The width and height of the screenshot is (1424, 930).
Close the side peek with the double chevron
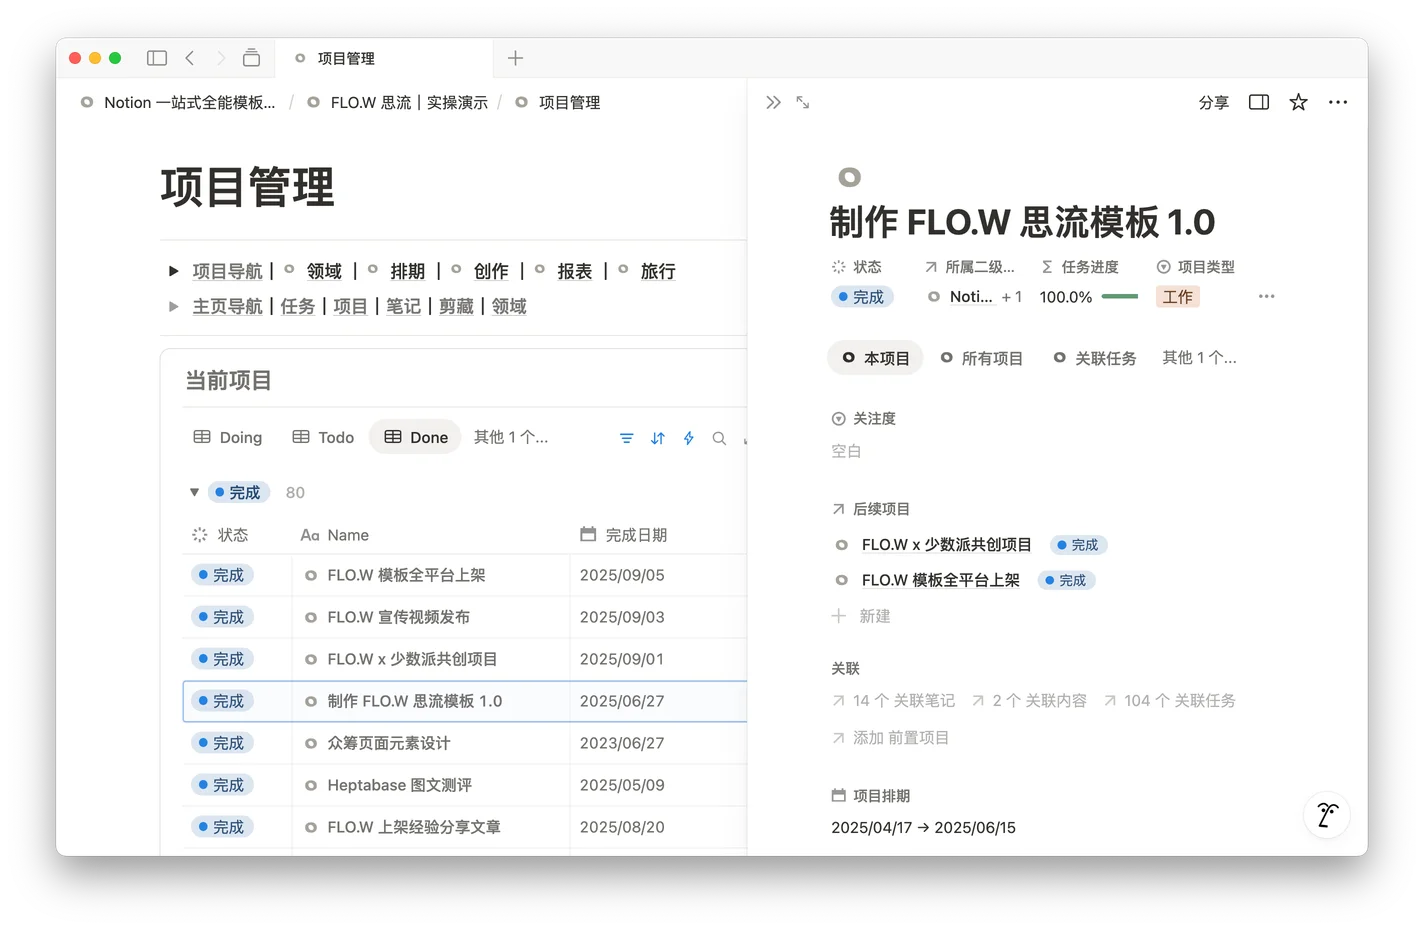pos(772,101)
